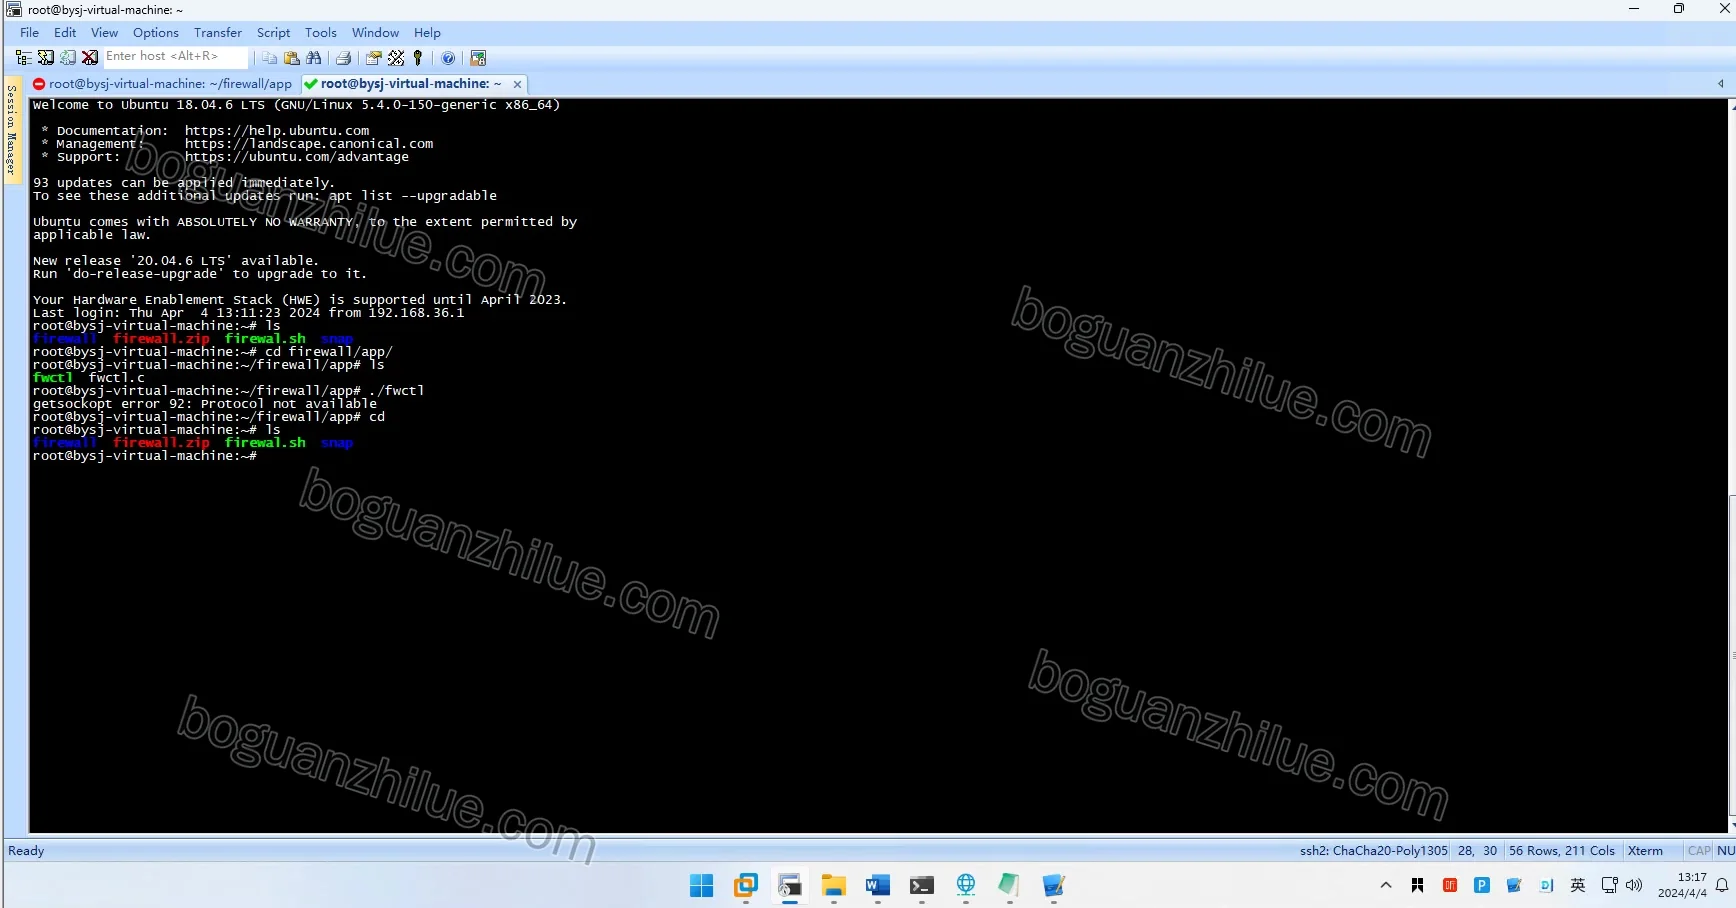Image resolution: width=1736 pixels, height=908 pixels.
Task: Open the Windows Start button
Action: pyautogui.click(x=702, y=885)
